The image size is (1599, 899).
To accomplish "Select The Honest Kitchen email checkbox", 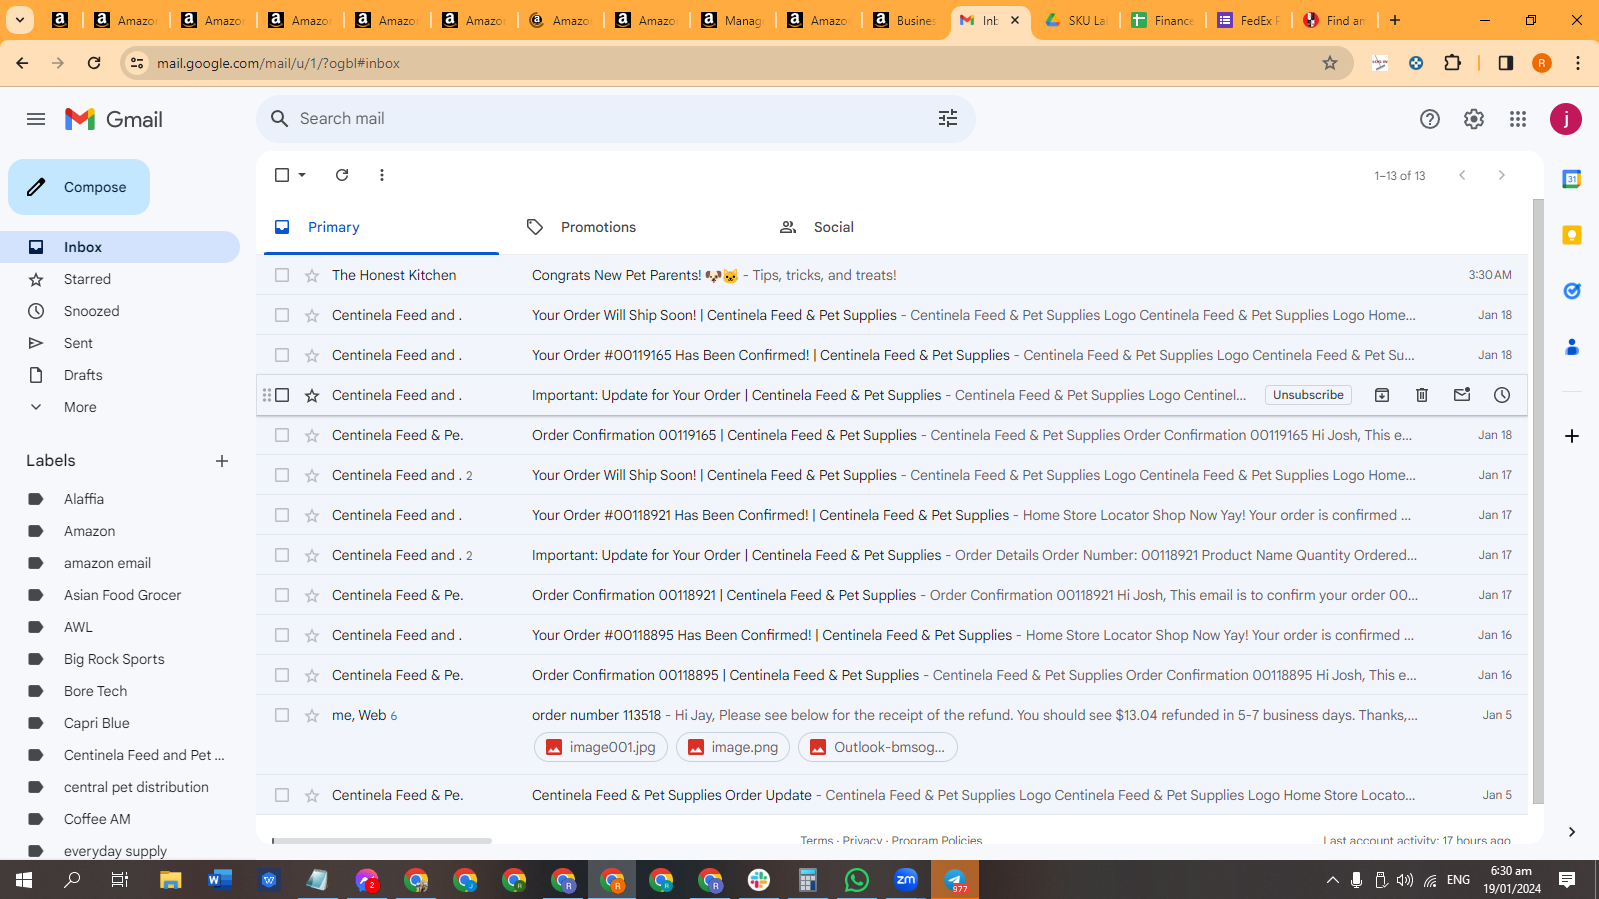I will point(282,275).
